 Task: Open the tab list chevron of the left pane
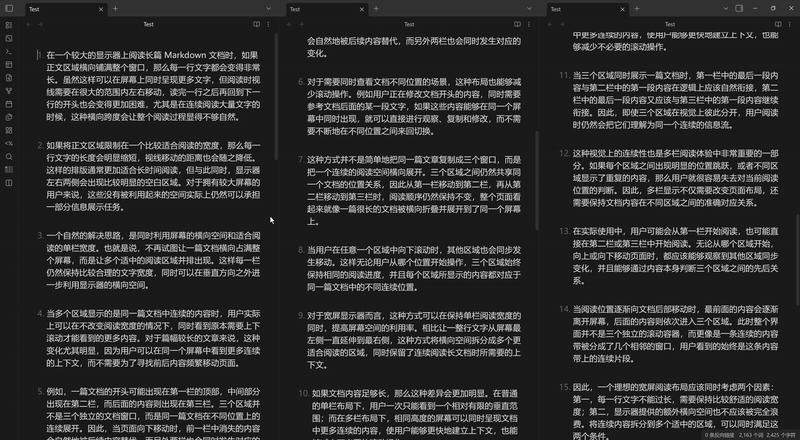268,9
